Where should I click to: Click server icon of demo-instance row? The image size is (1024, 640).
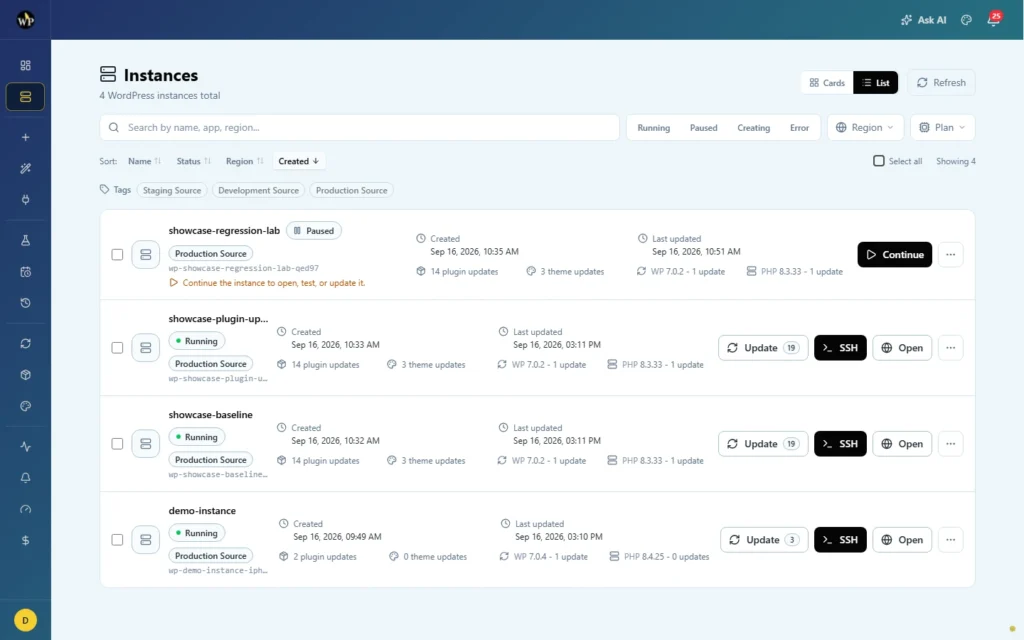click(x=146, y=540)
